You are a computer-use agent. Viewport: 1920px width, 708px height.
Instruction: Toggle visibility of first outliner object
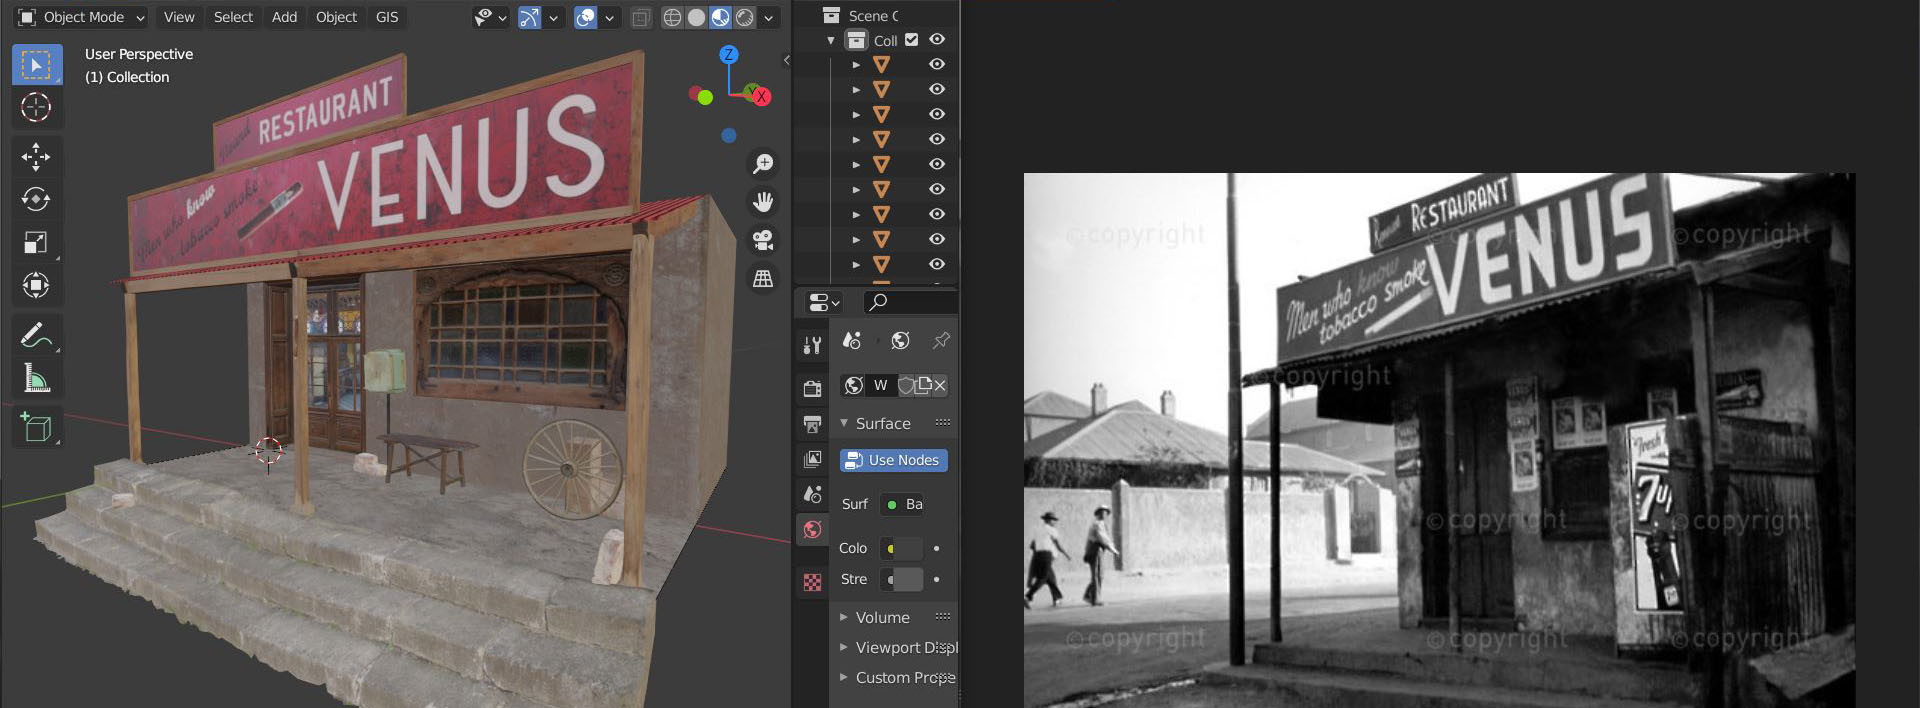pos(937,64)
